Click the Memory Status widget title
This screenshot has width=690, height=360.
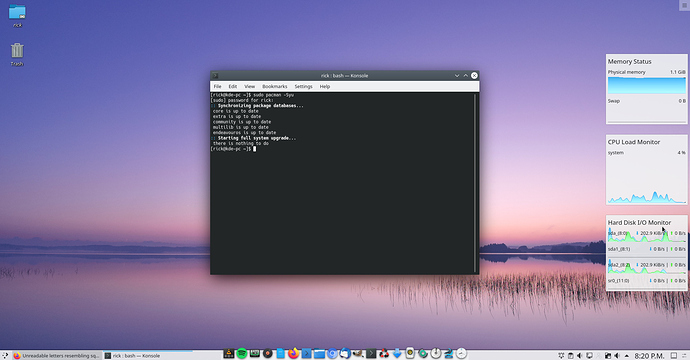tap(629, 62)
